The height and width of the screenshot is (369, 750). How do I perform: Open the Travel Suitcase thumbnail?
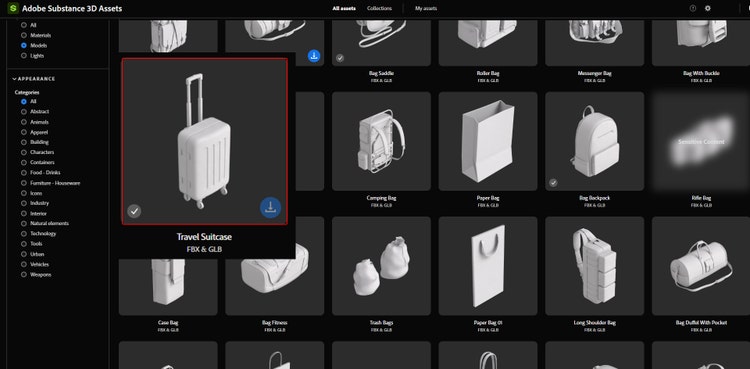click(205, 141)
